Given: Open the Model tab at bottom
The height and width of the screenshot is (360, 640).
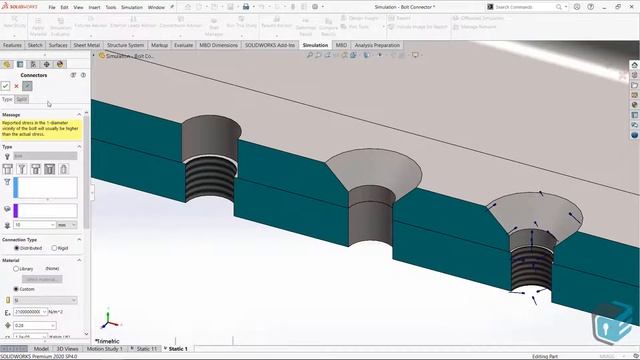Looking at the screenshot, I should coord(41,349).
